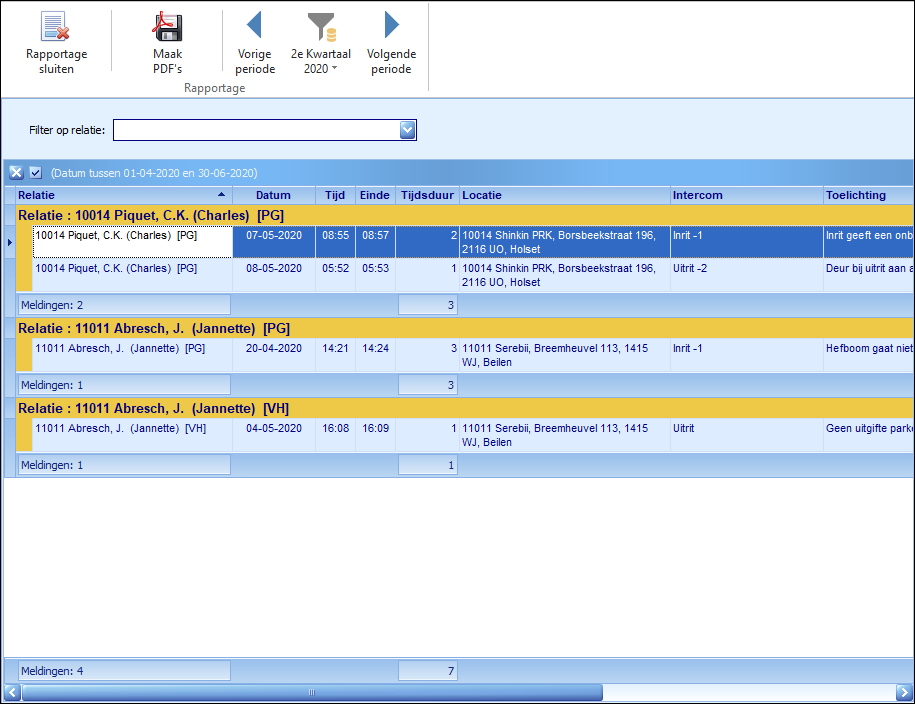
Task: Click date cell 08-05-2020
Action: coord(274,275)
